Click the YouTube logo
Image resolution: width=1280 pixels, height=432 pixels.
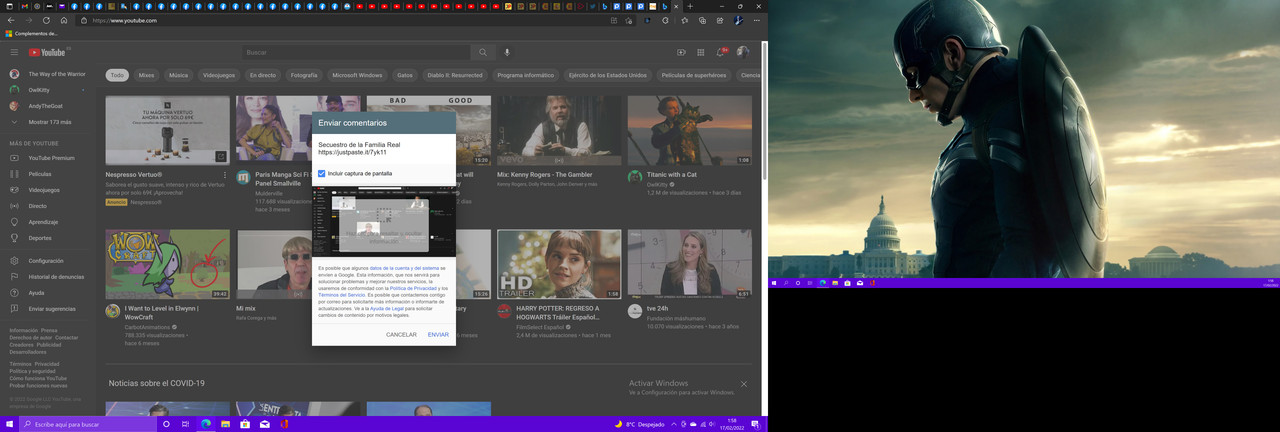point(48,52)
